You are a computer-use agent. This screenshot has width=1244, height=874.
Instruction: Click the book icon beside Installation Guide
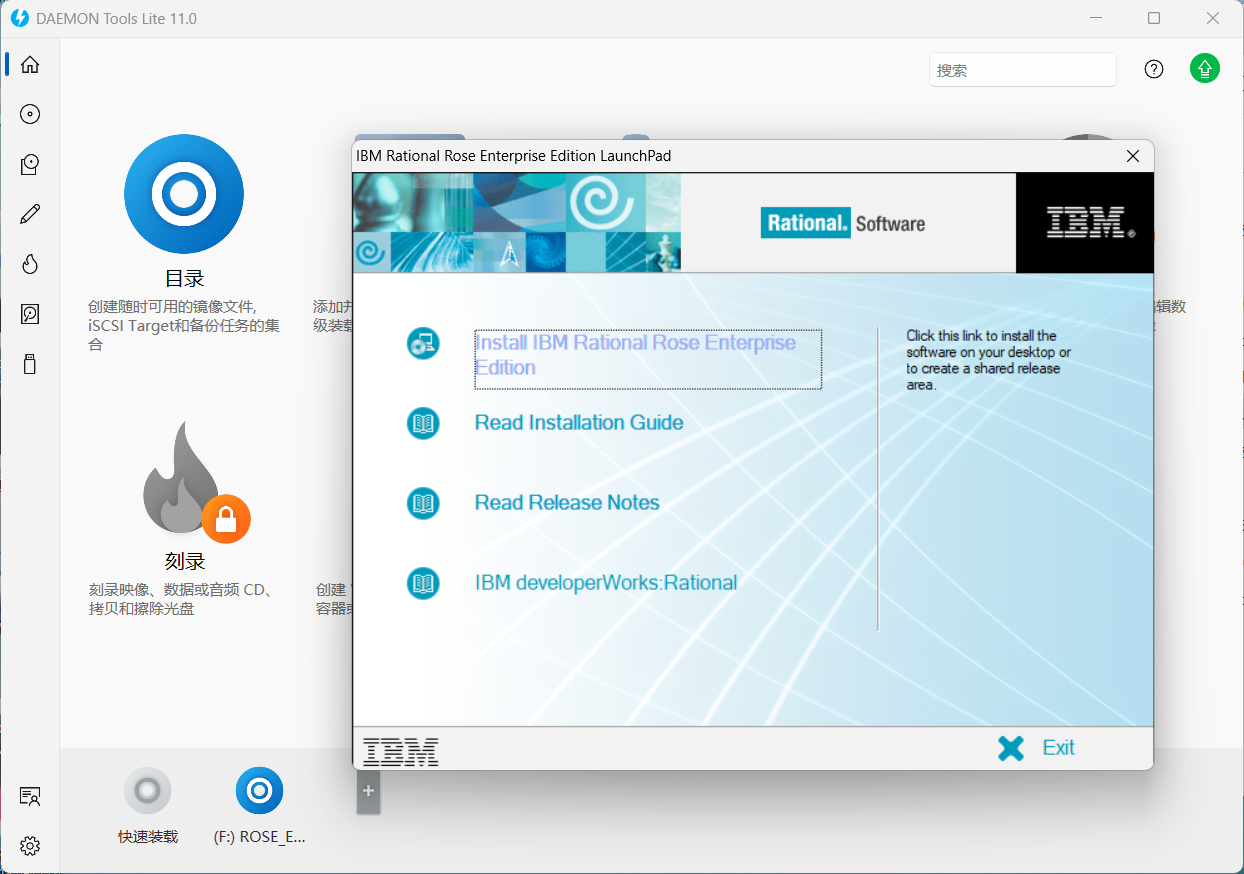coord(423,423)
